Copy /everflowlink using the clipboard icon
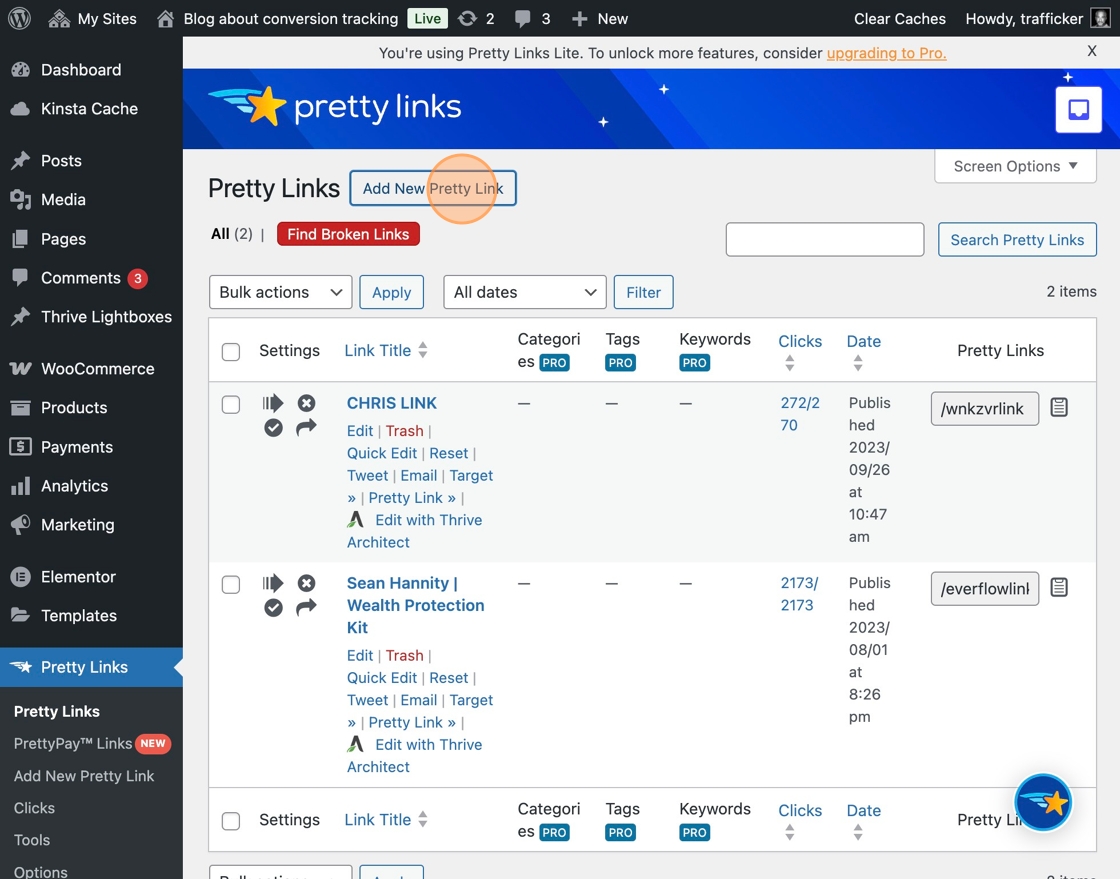1120x879 pixels. (1059, 587)
